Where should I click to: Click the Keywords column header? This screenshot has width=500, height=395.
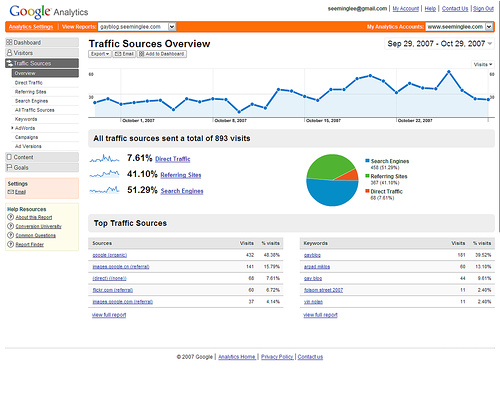pyautogui.click(x=315, y=243)
